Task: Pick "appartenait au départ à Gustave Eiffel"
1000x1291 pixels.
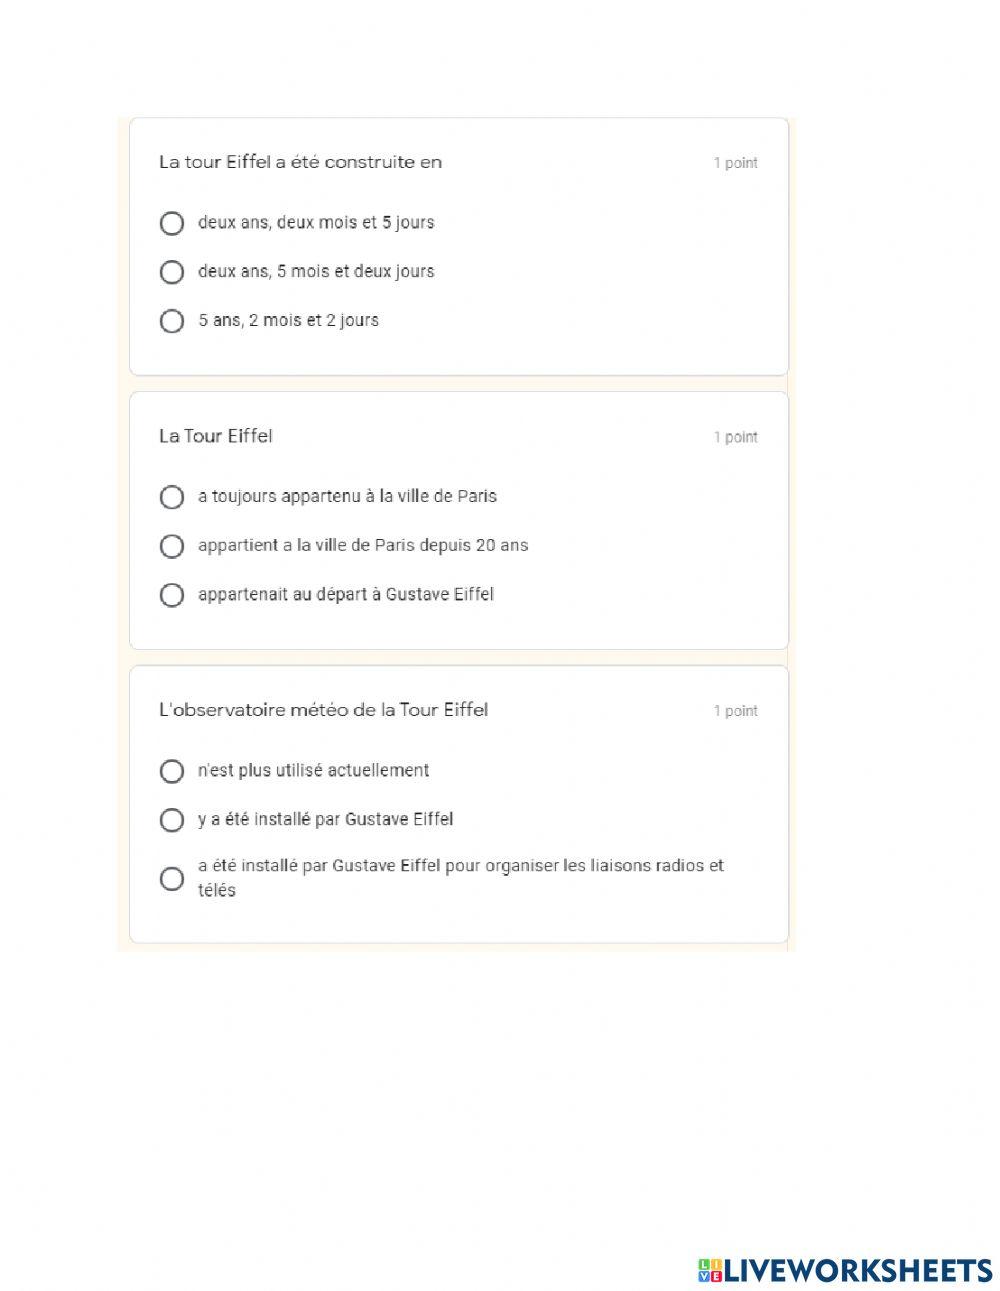Action: coord(172,595)
